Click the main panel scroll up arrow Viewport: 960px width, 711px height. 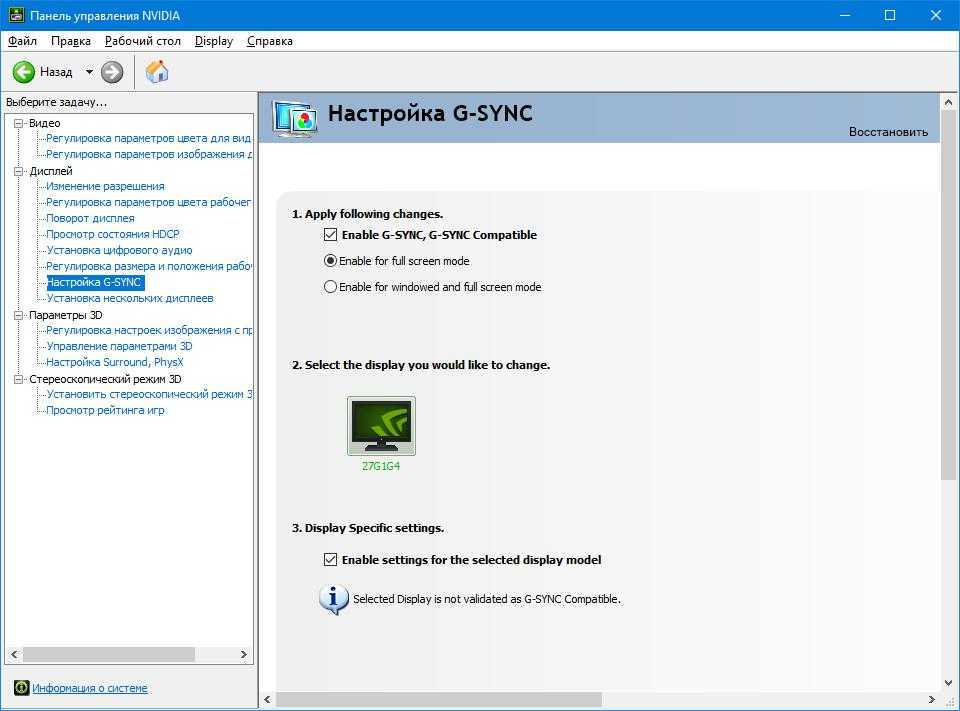[948, 102]
